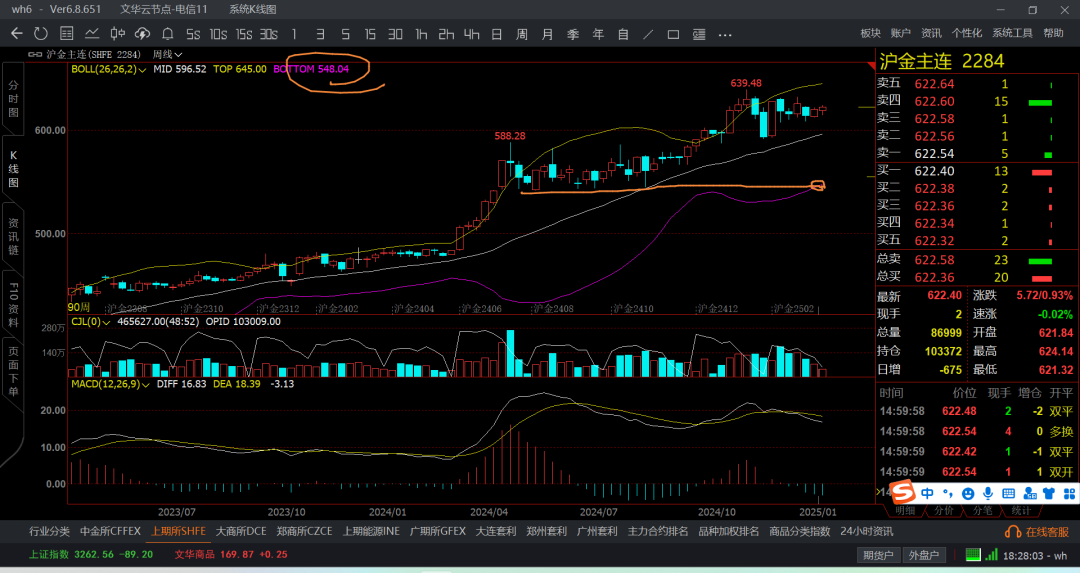Open the IME toolbox four-squares icon
Viewport: 1080px width, 573px height.
pos(1070,493)
